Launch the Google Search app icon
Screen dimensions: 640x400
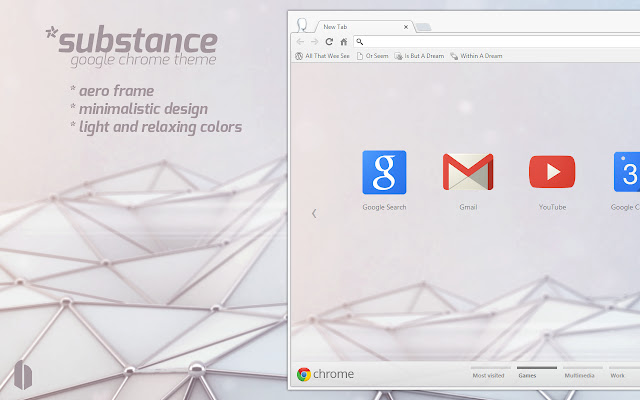click(x=384, y=172)
